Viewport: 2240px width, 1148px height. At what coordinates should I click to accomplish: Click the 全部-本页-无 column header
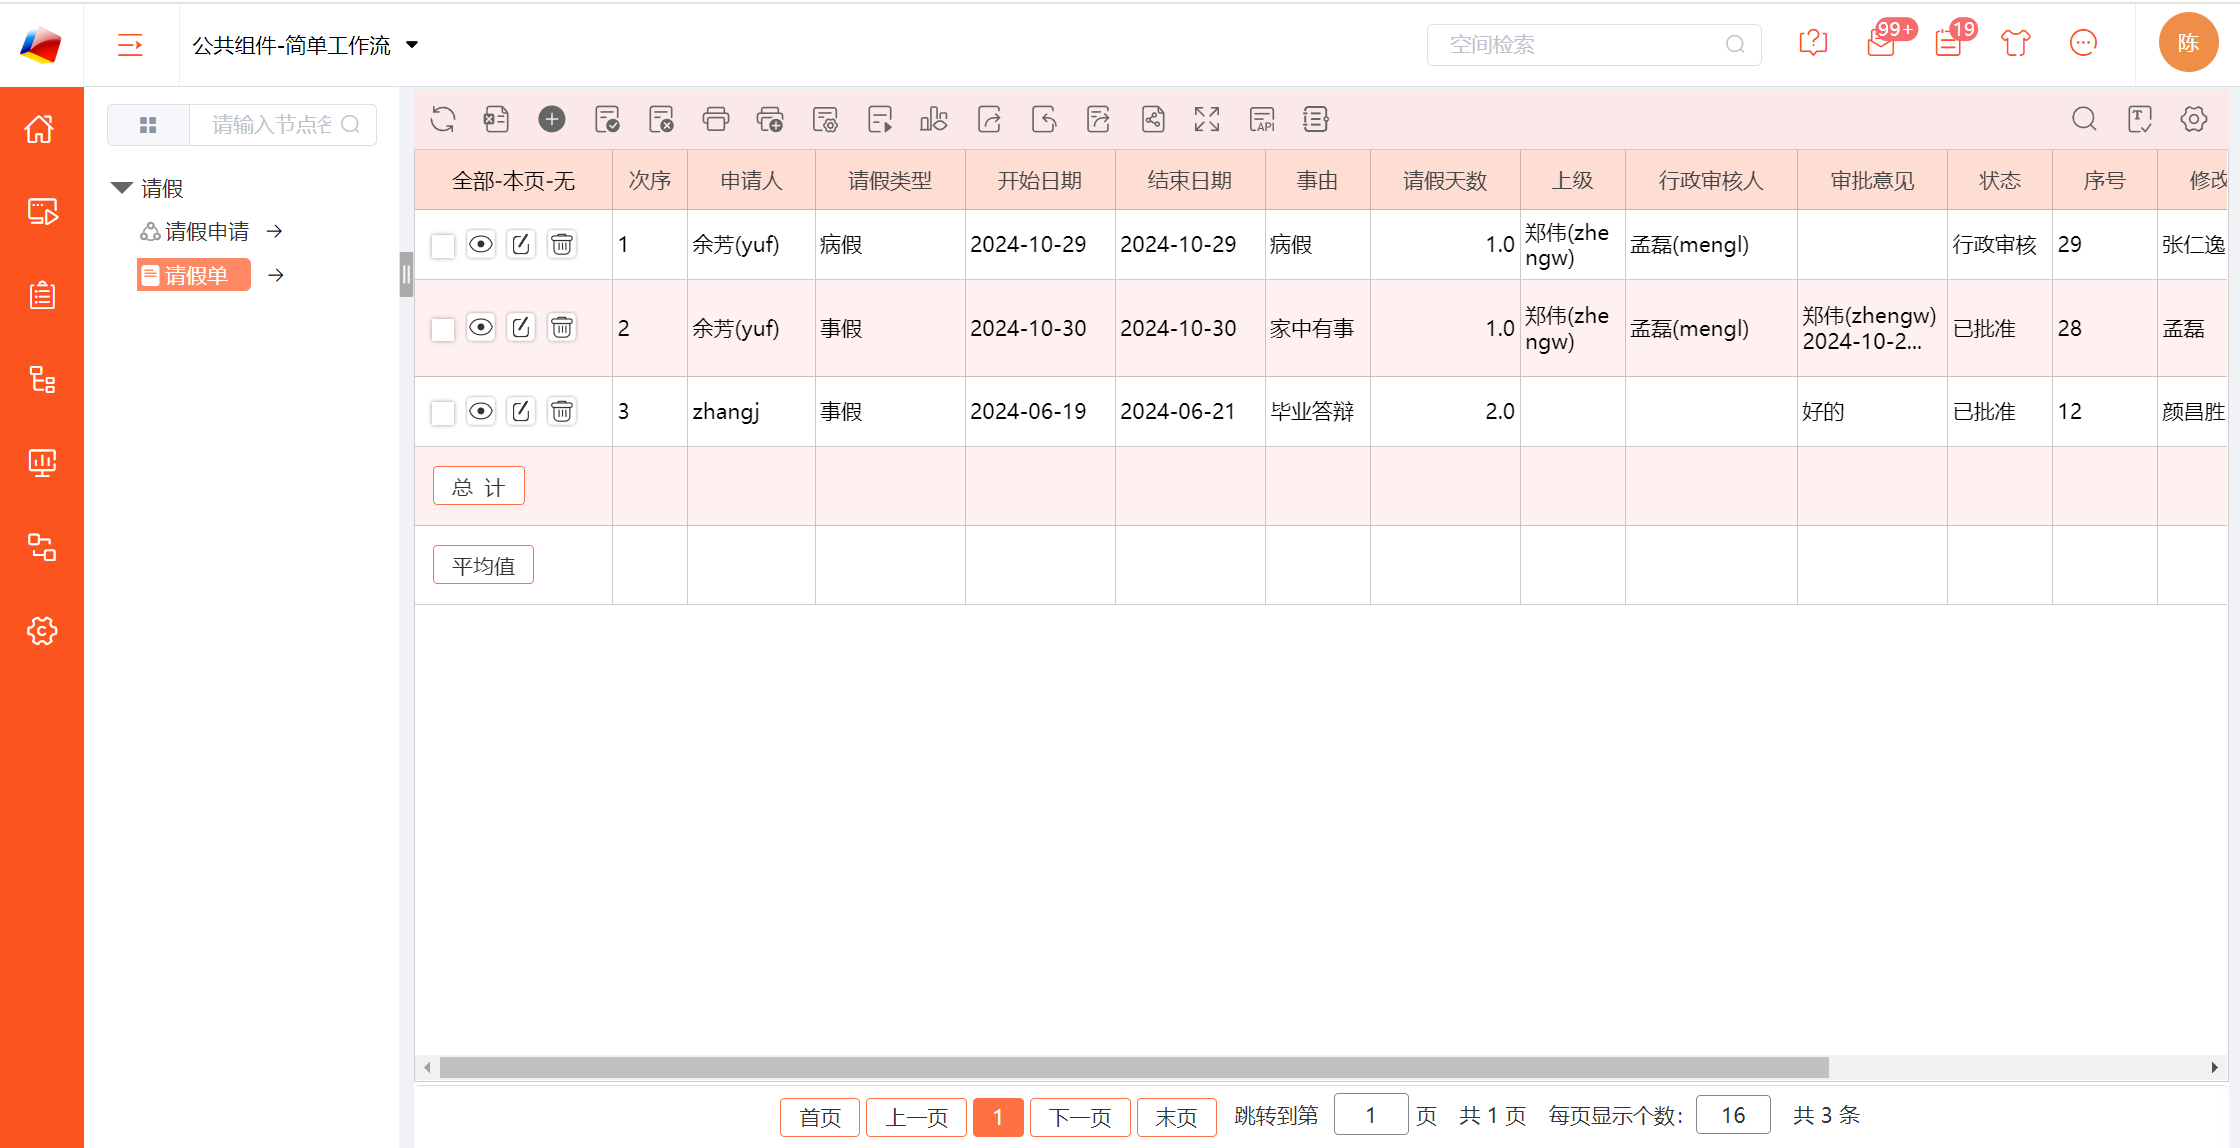(514, 181)
